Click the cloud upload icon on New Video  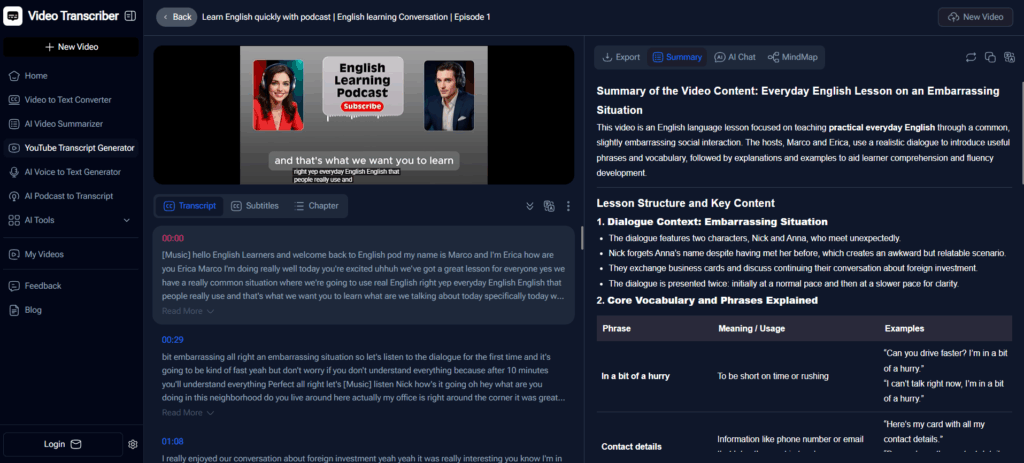point(953,17)
